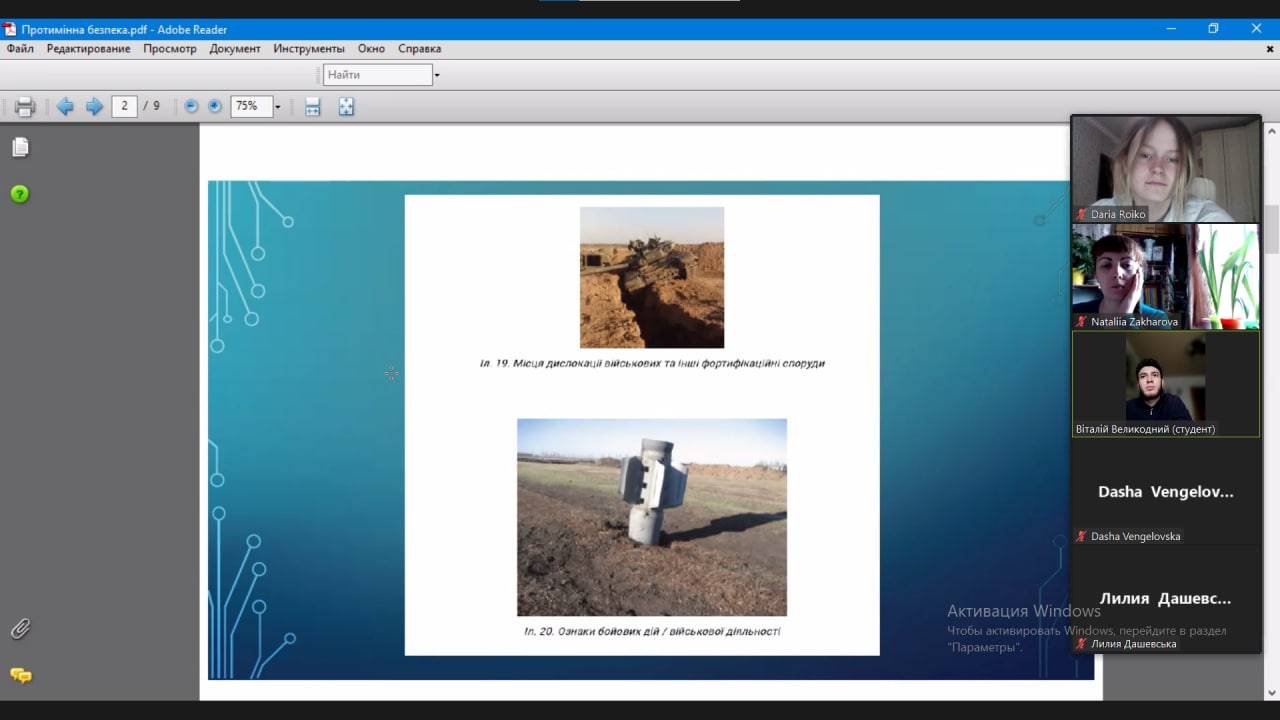Click the zoom in plus button
Screen dimensions: 1280x720
[215, 106]
